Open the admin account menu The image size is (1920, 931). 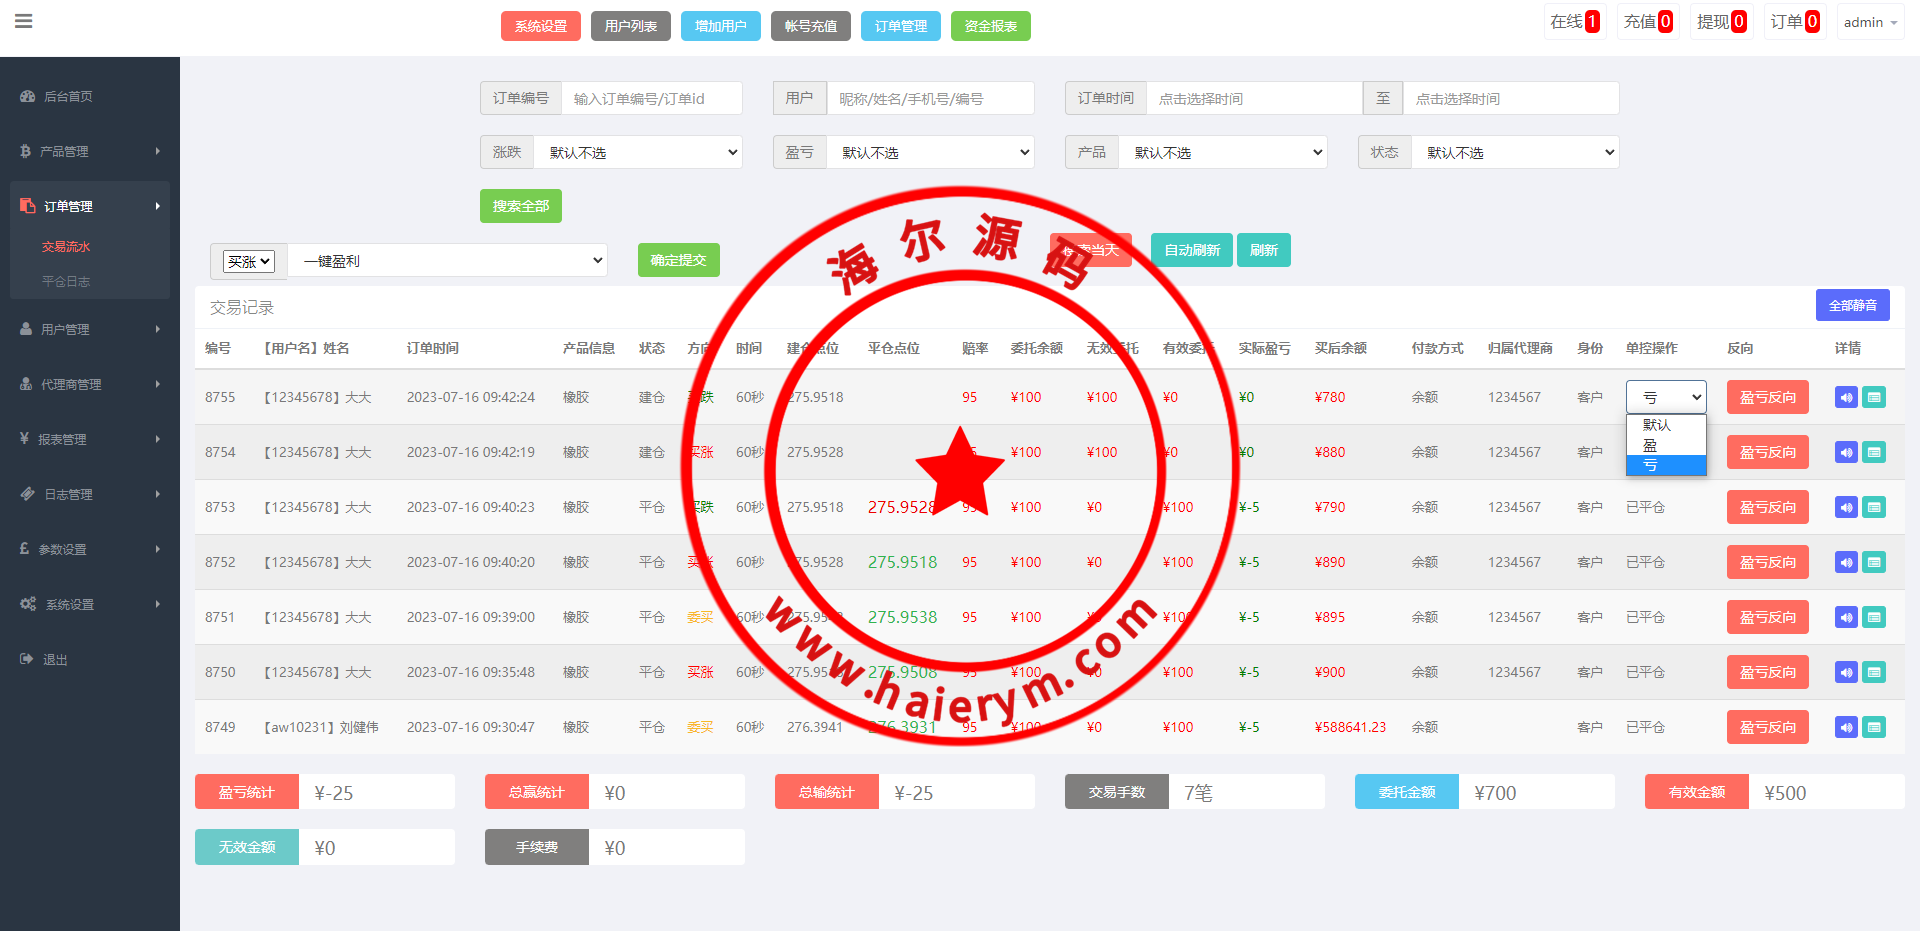click(1869, 22)
